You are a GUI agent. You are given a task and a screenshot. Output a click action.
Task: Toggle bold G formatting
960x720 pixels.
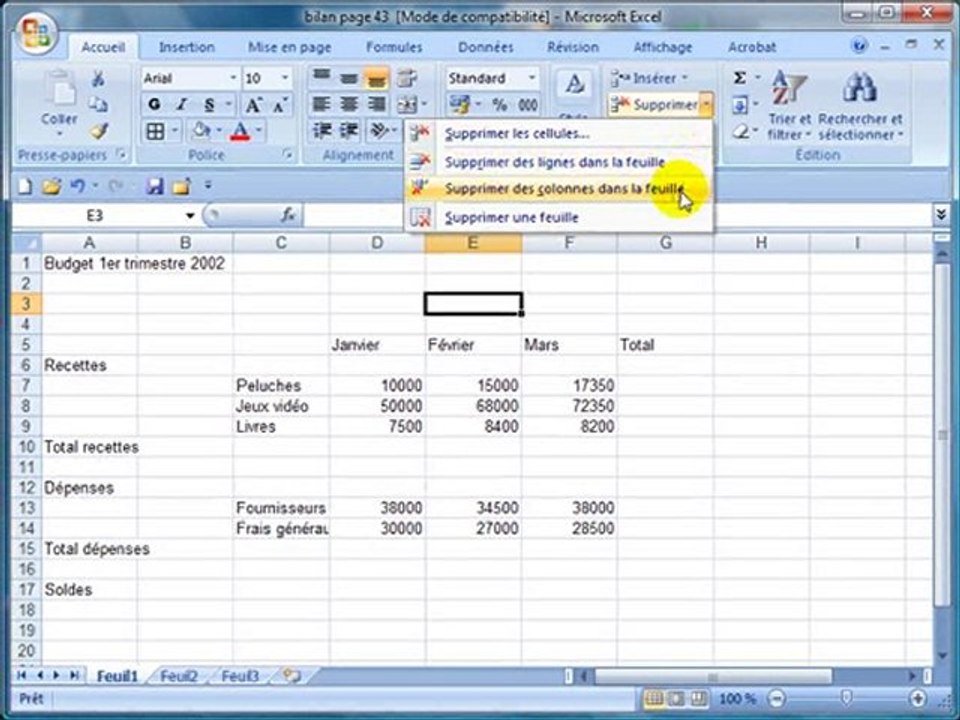pos(154,105)
